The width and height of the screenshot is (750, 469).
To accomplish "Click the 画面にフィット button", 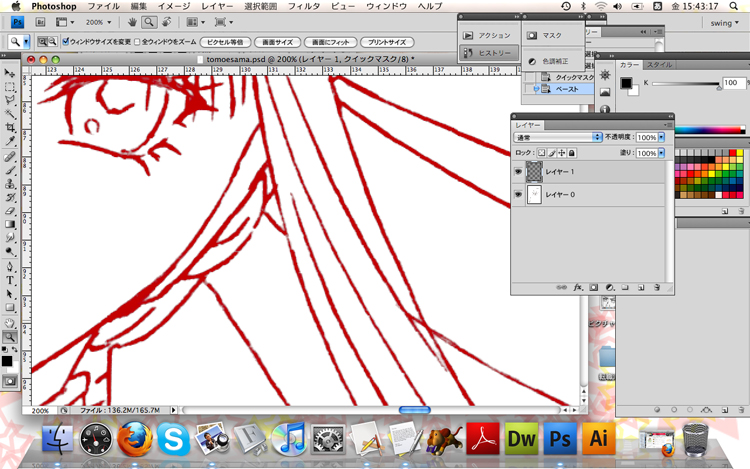I will coord(330,42).
